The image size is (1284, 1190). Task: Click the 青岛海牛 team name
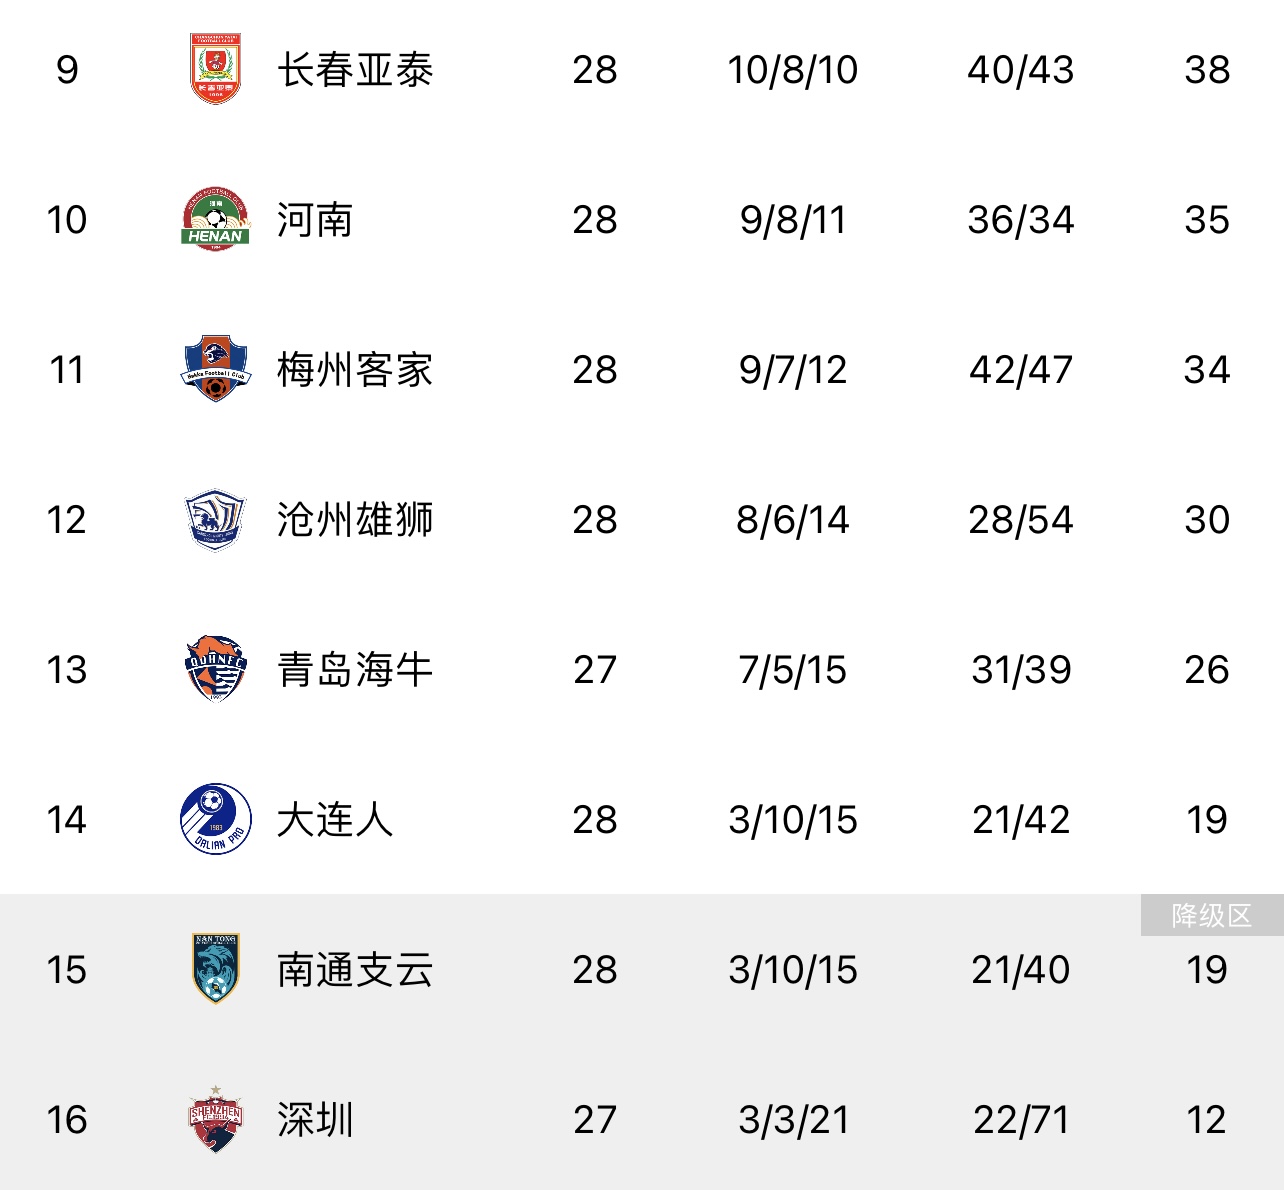[355, 670]
